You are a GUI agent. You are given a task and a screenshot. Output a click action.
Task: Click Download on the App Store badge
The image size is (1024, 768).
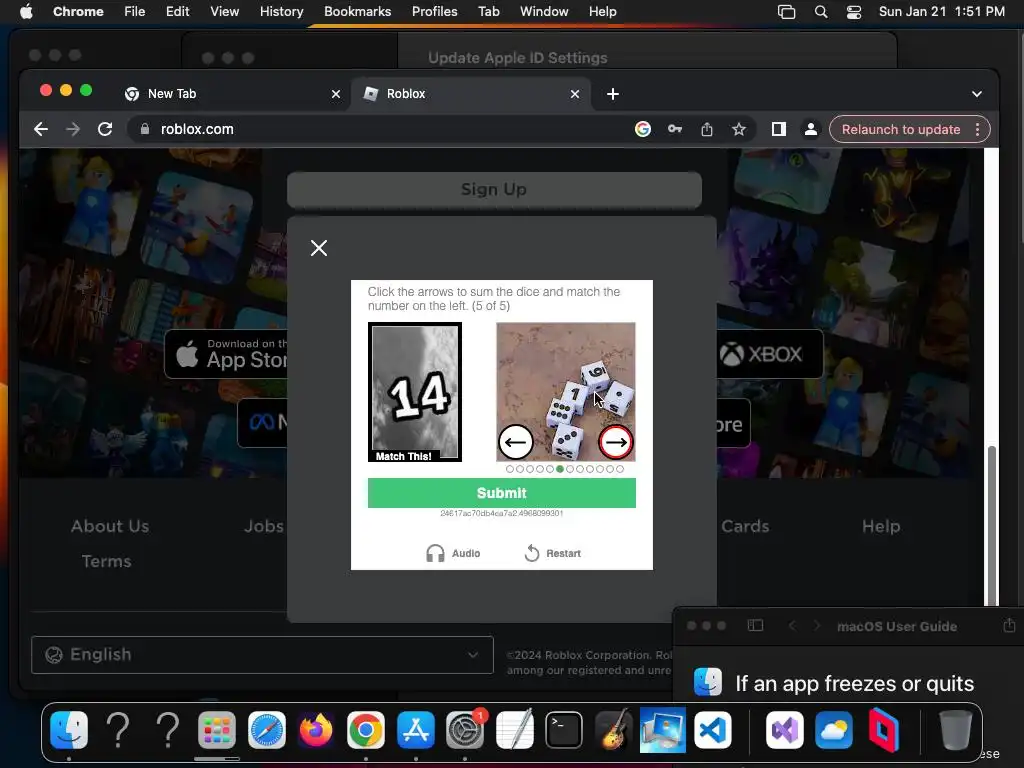click(x=227, y=354)
